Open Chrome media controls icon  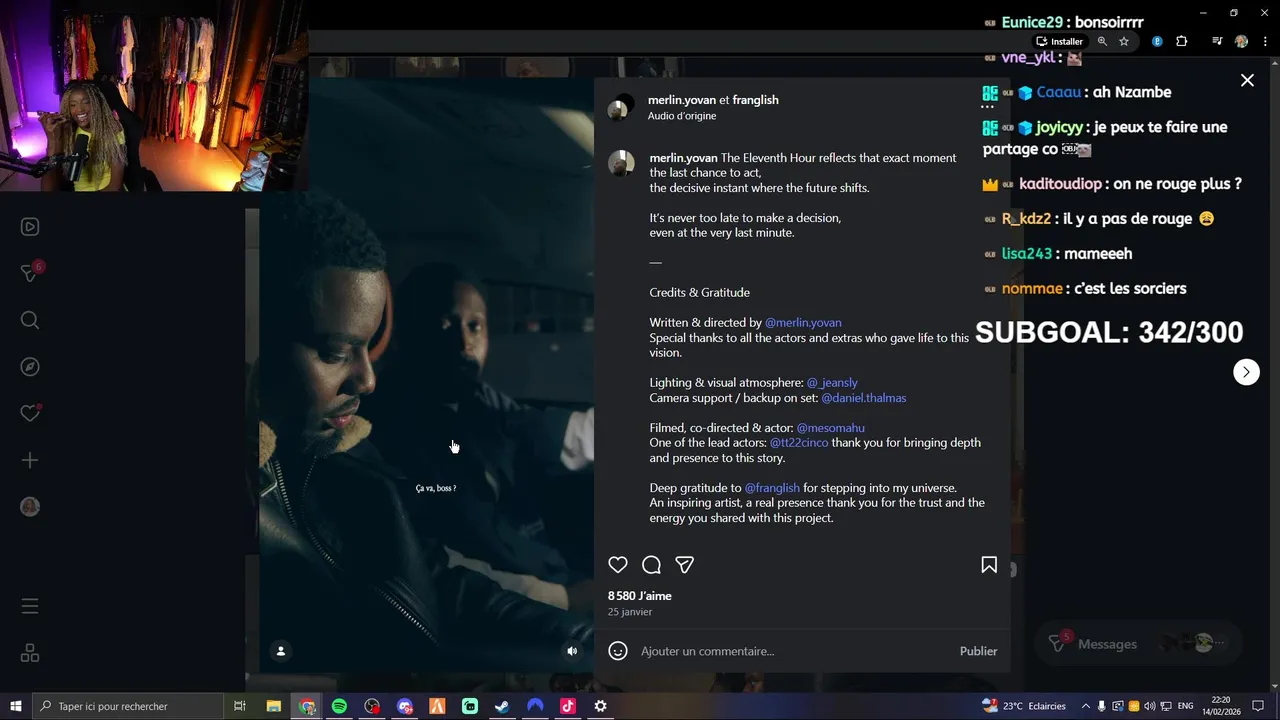coord(1217,41)
